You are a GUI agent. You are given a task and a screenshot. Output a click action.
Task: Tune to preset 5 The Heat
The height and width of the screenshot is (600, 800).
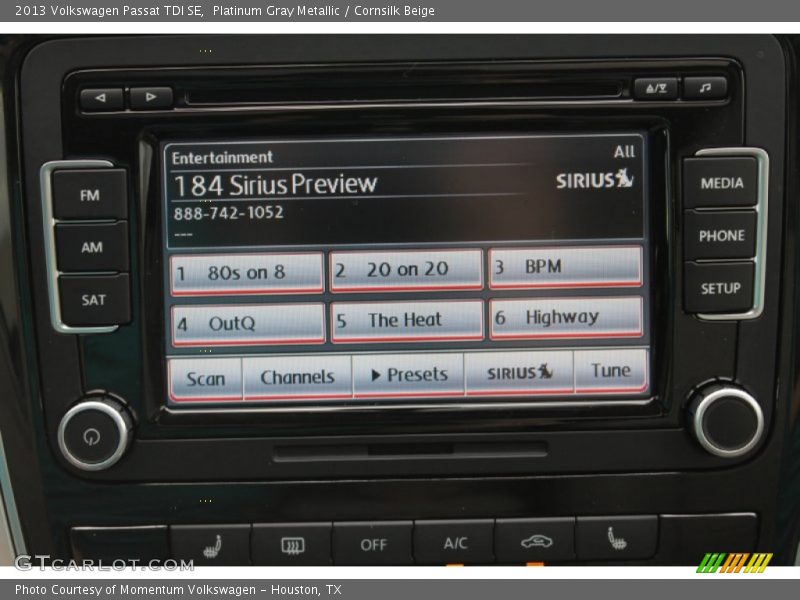point(407,320)
